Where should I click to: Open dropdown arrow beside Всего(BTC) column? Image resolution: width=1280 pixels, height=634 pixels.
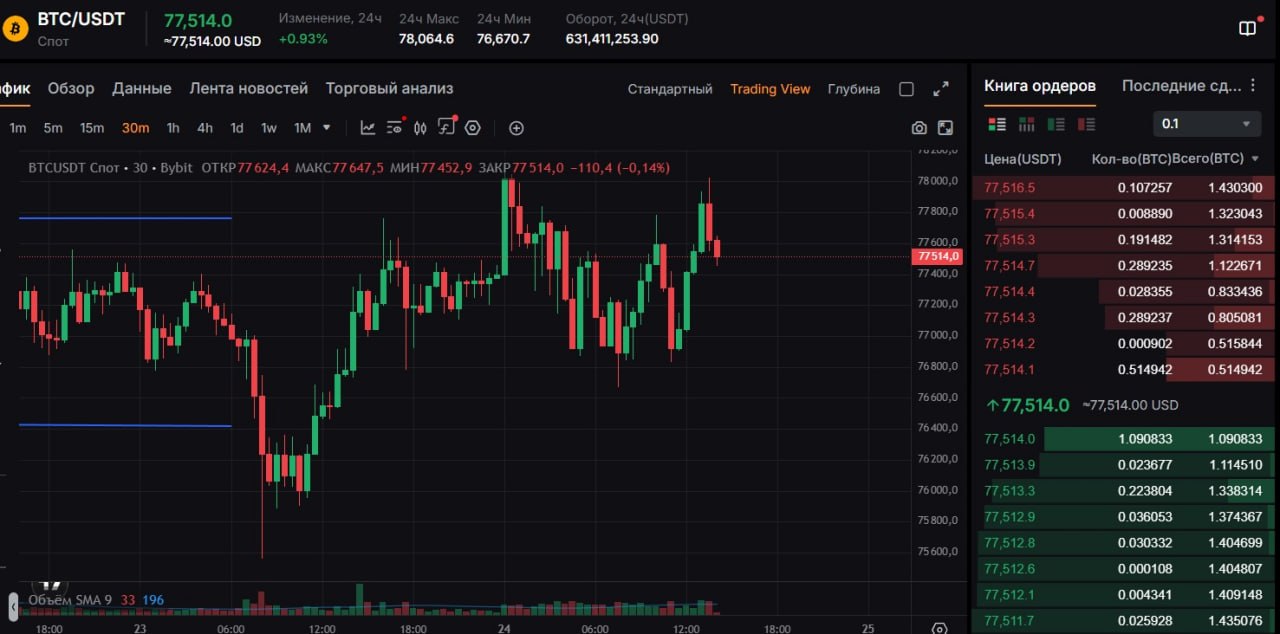(x=1255, y=159)
